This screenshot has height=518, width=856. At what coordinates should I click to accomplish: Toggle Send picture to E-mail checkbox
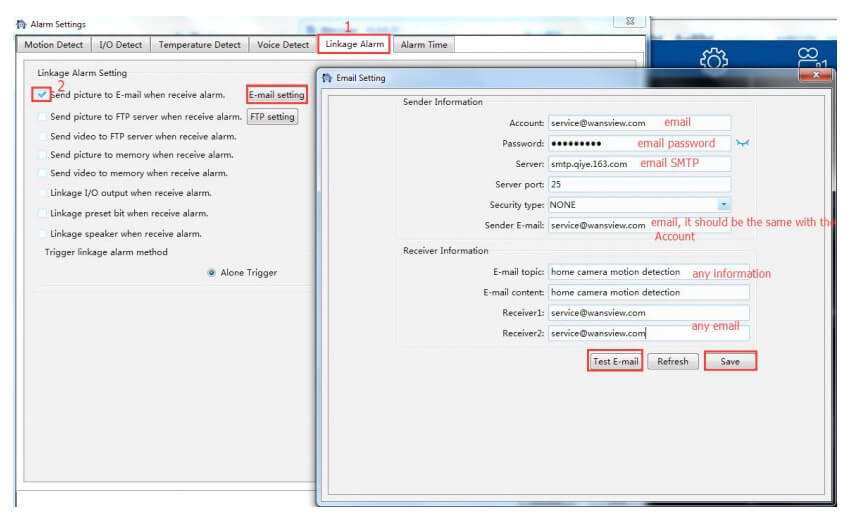[x=41, y=94]
